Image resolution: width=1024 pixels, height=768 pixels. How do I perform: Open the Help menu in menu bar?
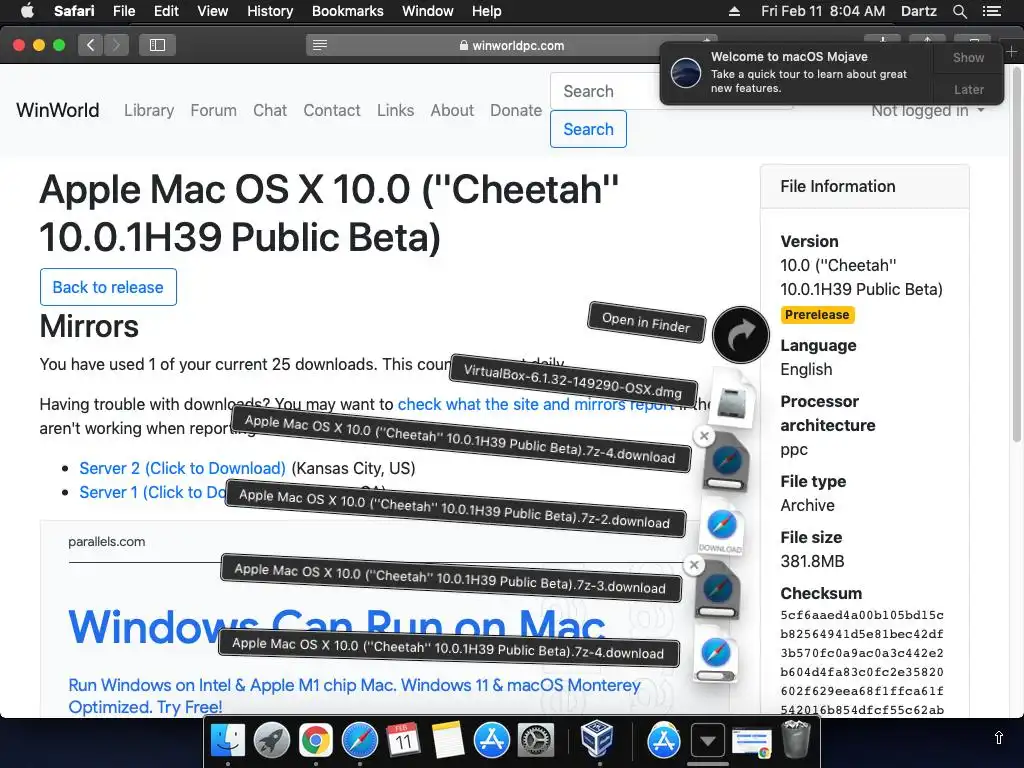coord(487,11)
